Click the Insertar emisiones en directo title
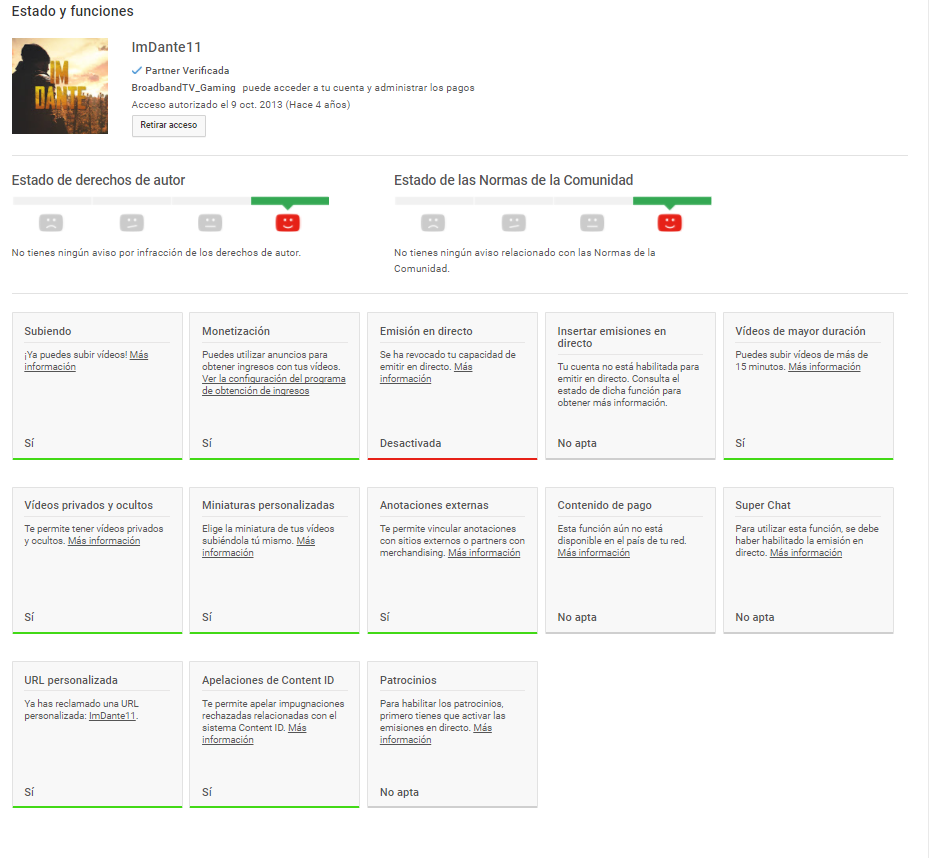The height and width of the screenshot is (858, 929). point(611,337)
